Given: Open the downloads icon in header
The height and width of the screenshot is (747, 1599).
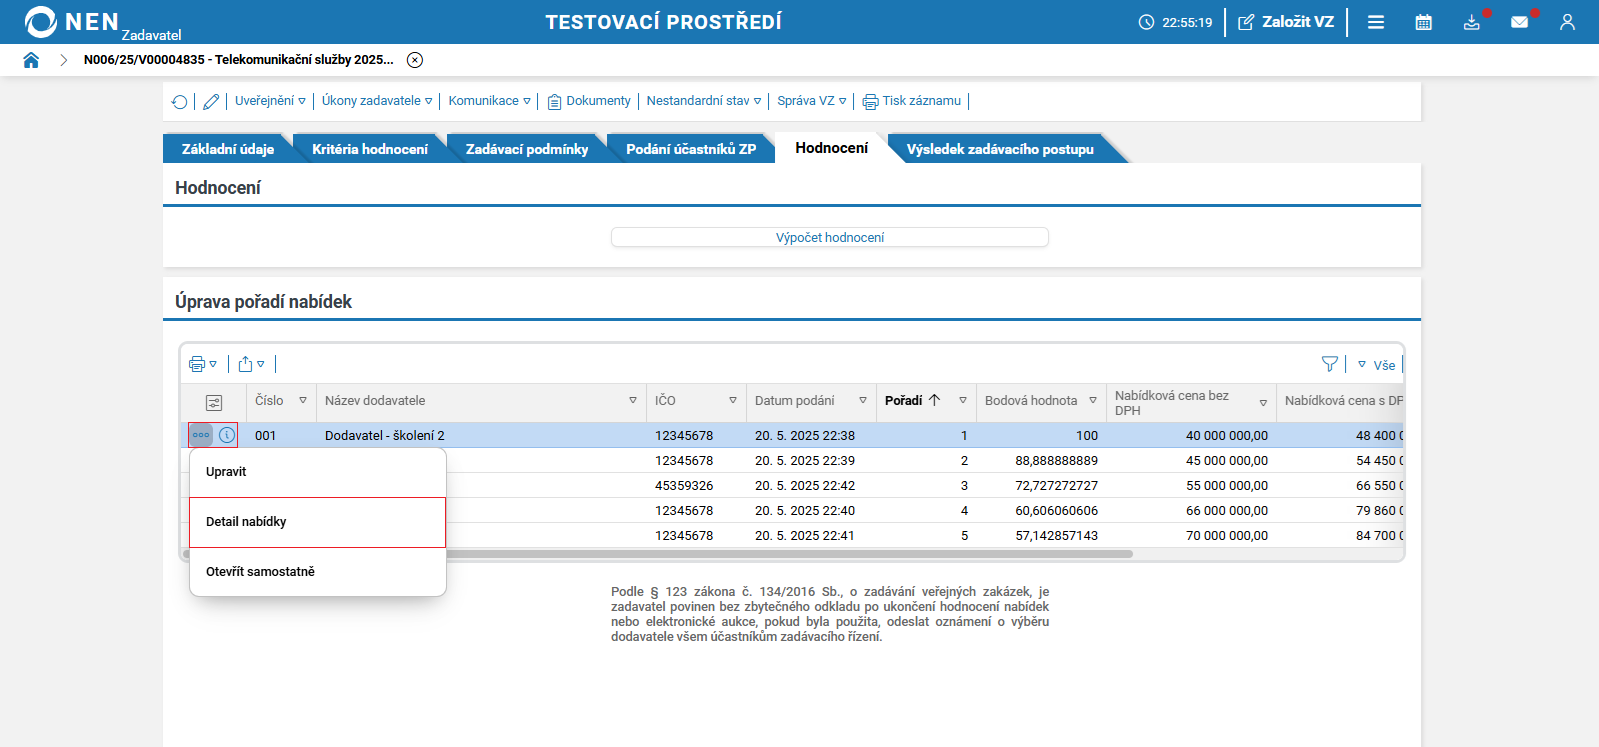Looking at the screenshot, I should coord(1472,22).
